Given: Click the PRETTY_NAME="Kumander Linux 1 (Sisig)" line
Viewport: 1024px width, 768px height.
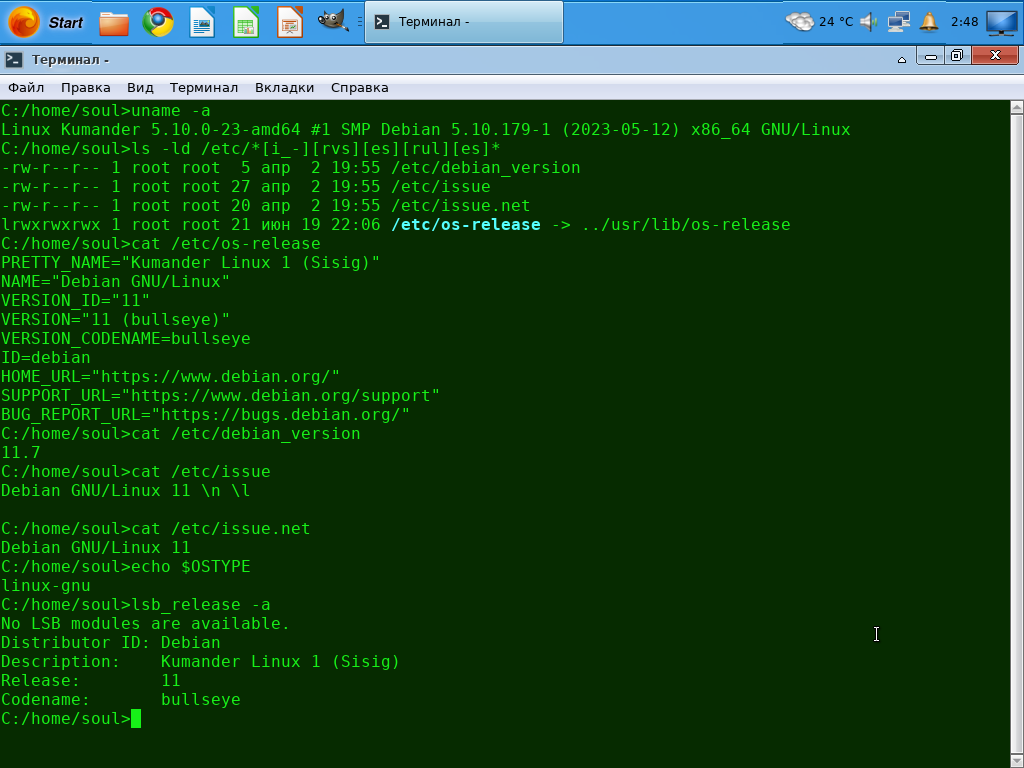Looking at the screenshot, I should click(190, 263).
